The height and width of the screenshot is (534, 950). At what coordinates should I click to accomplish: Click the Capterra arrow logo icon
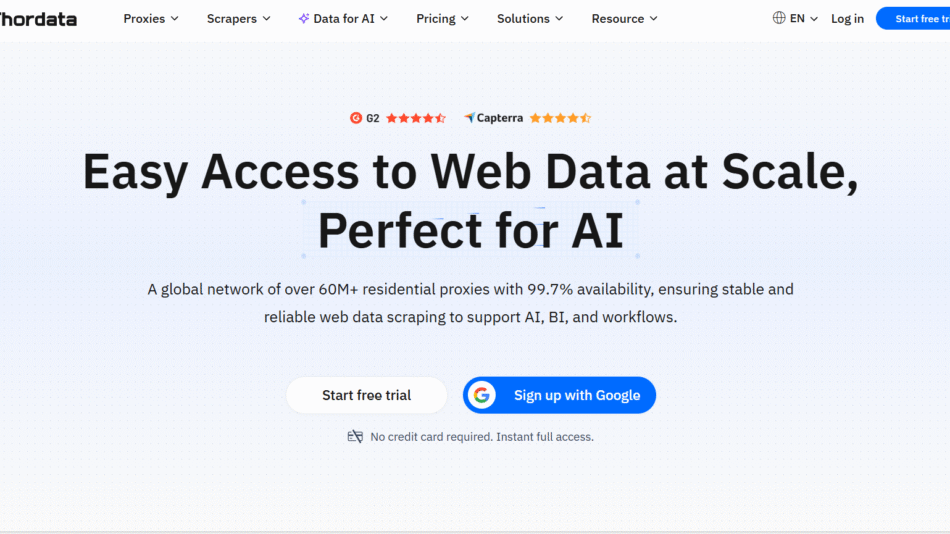pos(469,118)
